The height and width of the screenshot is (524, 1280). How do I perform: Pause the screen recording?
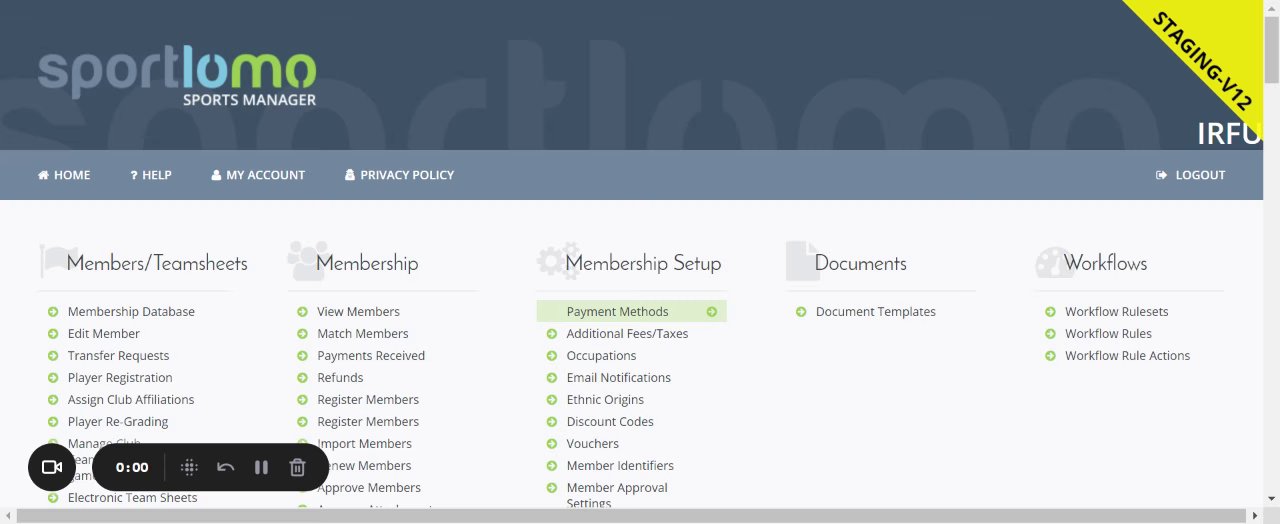(261, 467)
